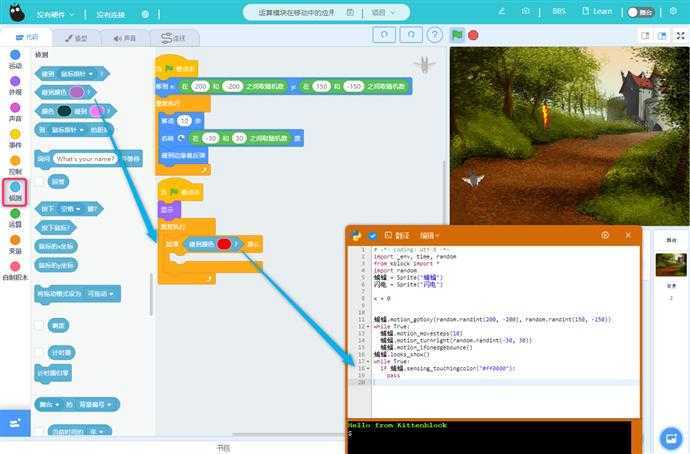
Task: Open 鼠标指针 dropdown in 距离 block
Action: coord(67,130)
